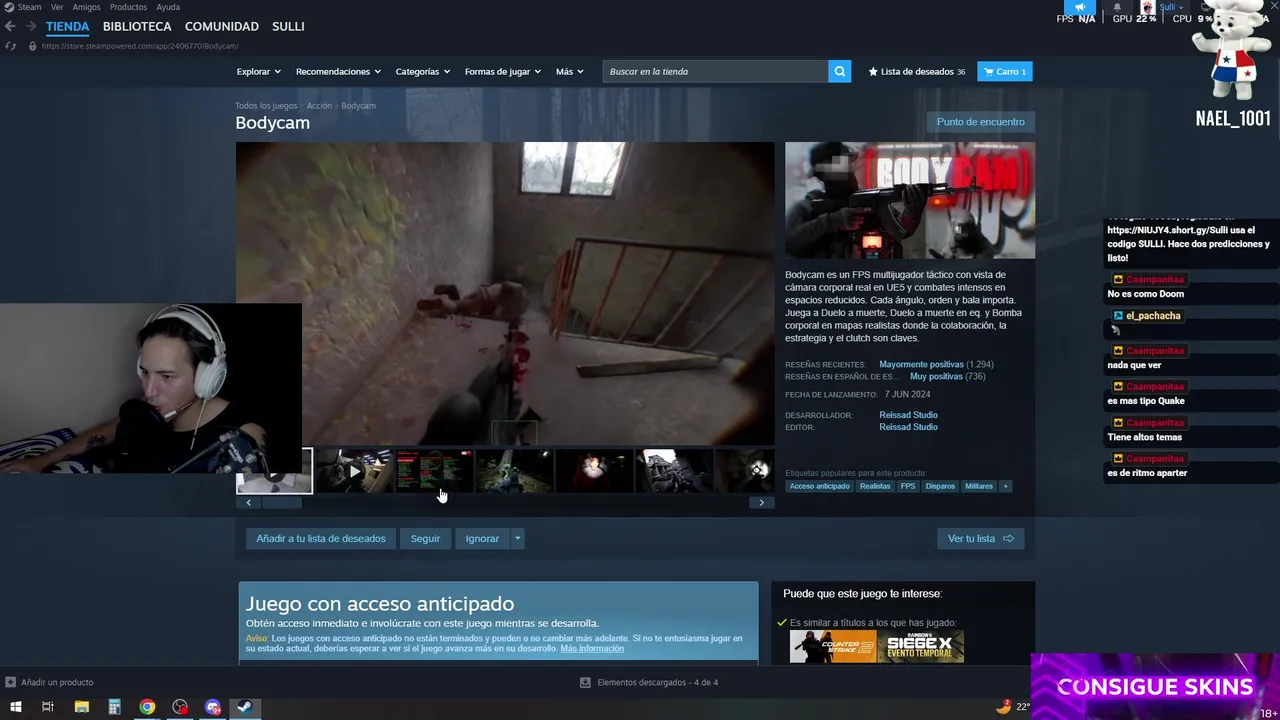Expand the Explorar dropdown
1280x720 pixels.
point(258,71)
